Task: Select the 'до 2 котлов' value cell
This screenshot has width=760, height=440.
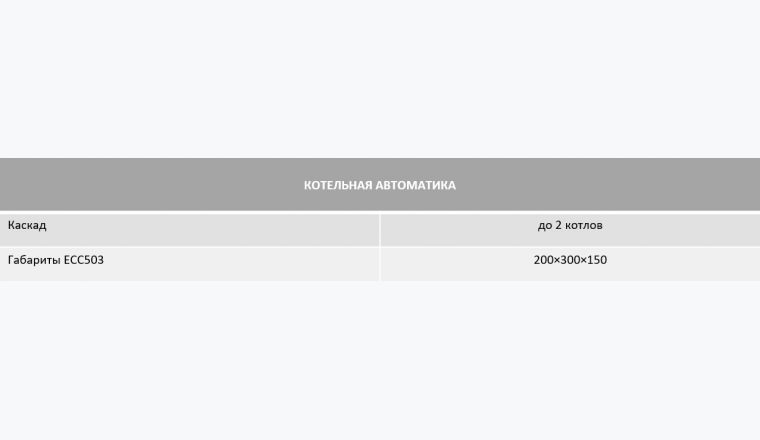Action: coord(570,229)
